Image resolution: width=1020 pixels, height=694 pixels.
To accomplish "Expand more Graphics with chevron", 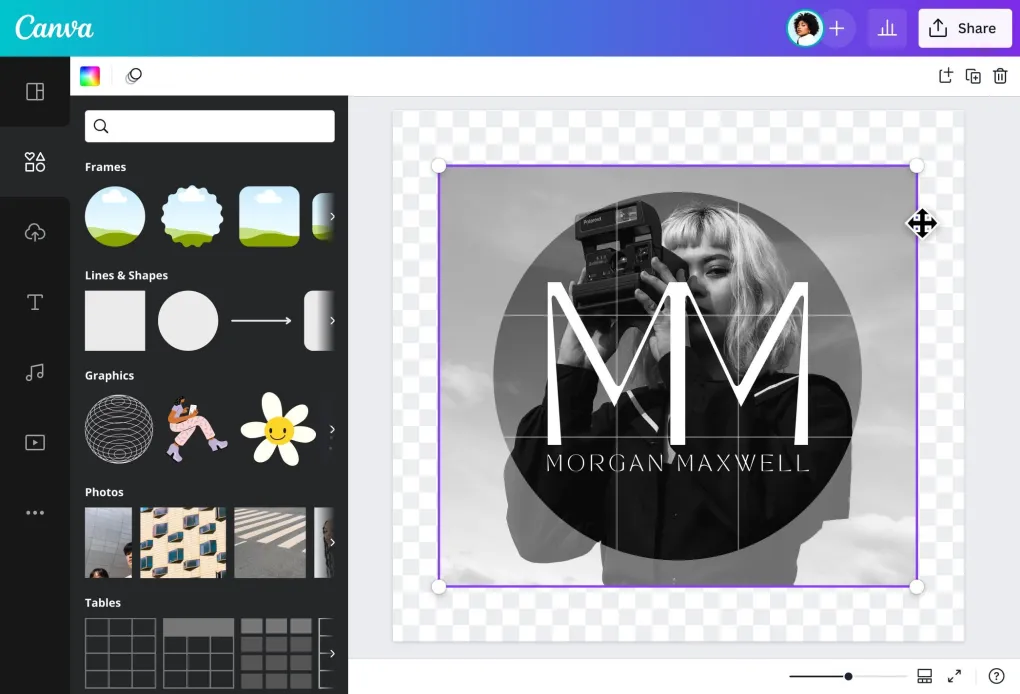I will pyautogui.click(x=332, y=429).
